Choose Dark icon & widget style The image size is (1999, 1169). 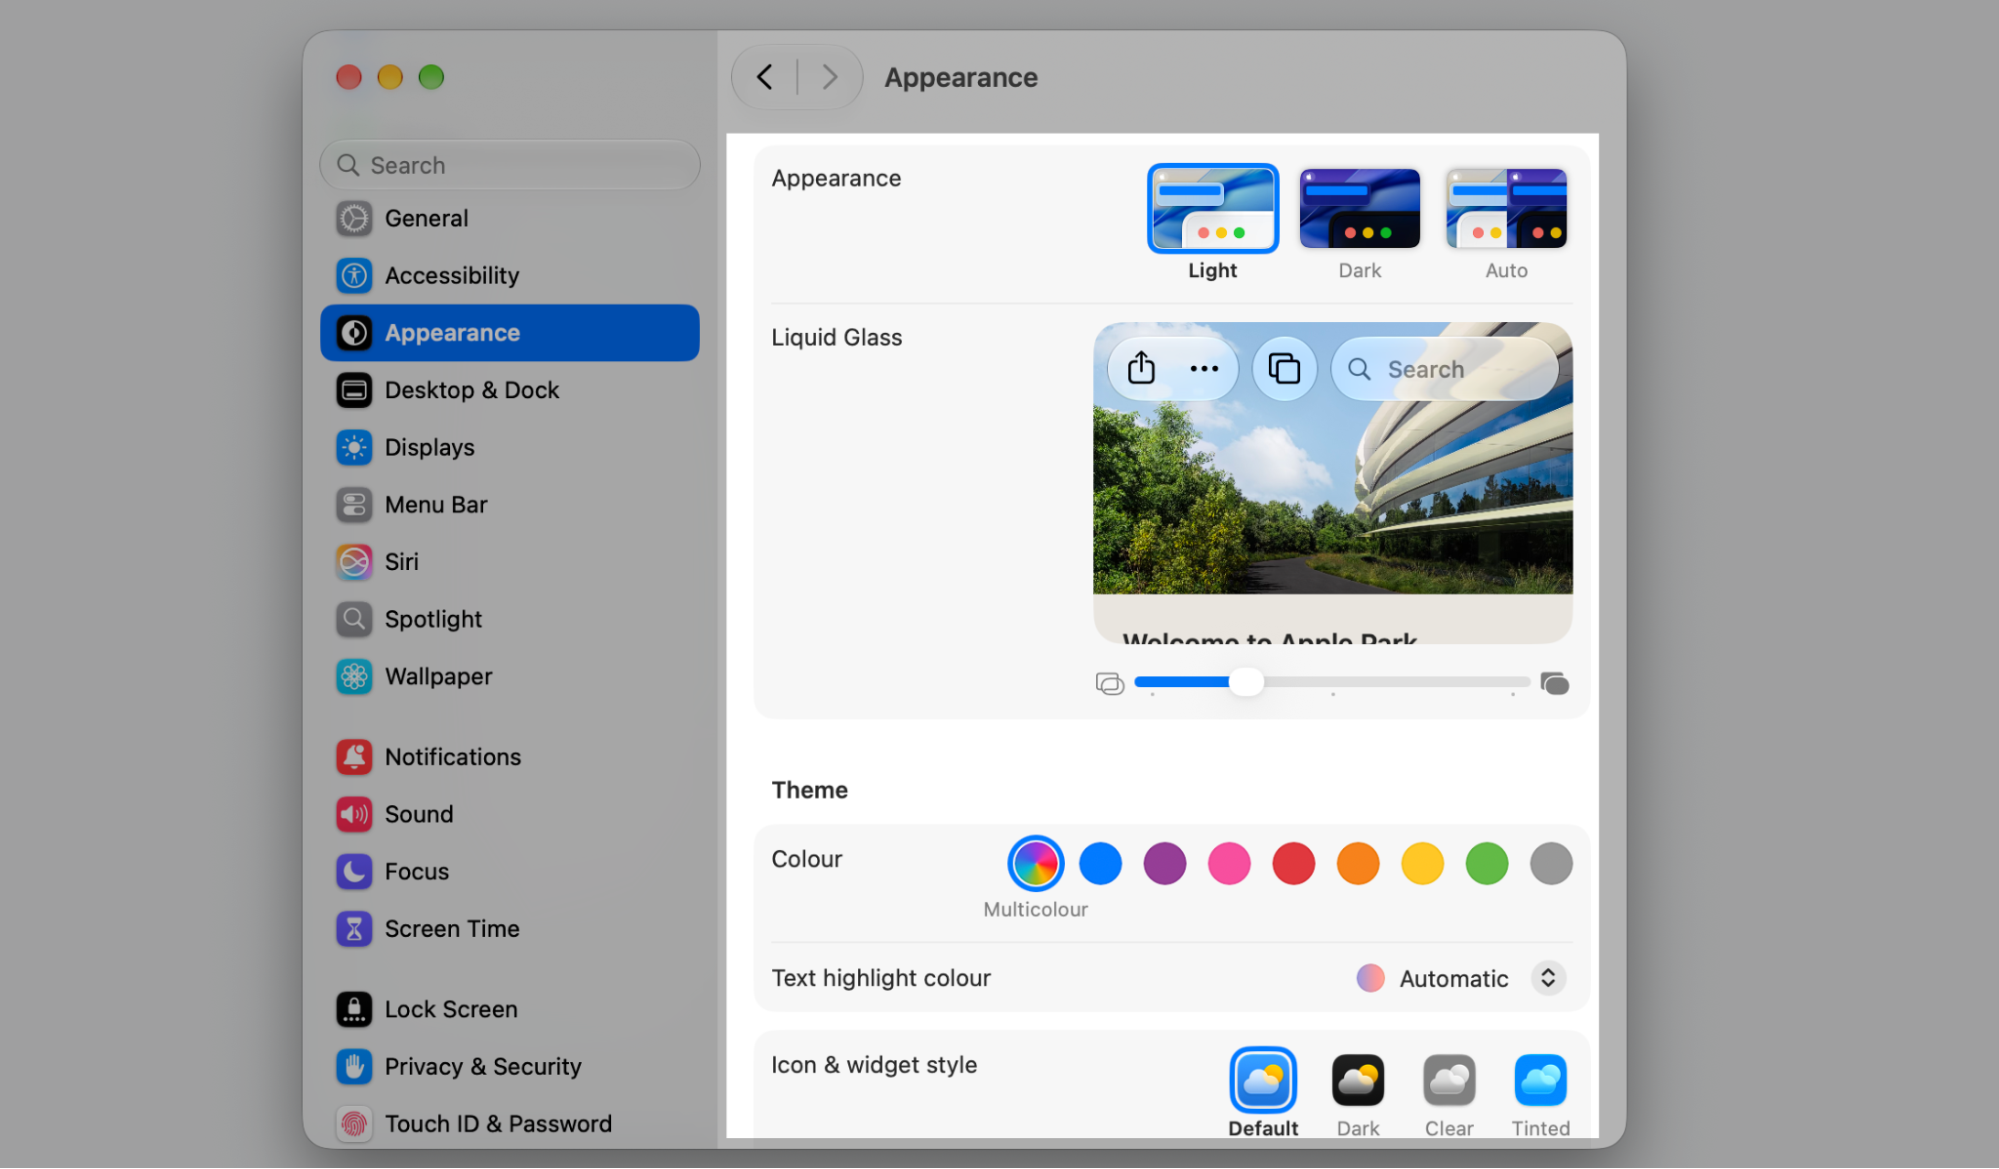point(1357,1092)
